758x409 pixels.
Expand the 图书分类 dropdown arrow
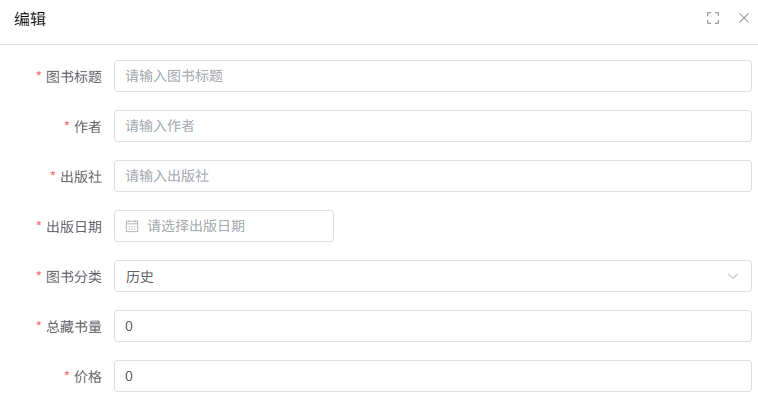734,276
